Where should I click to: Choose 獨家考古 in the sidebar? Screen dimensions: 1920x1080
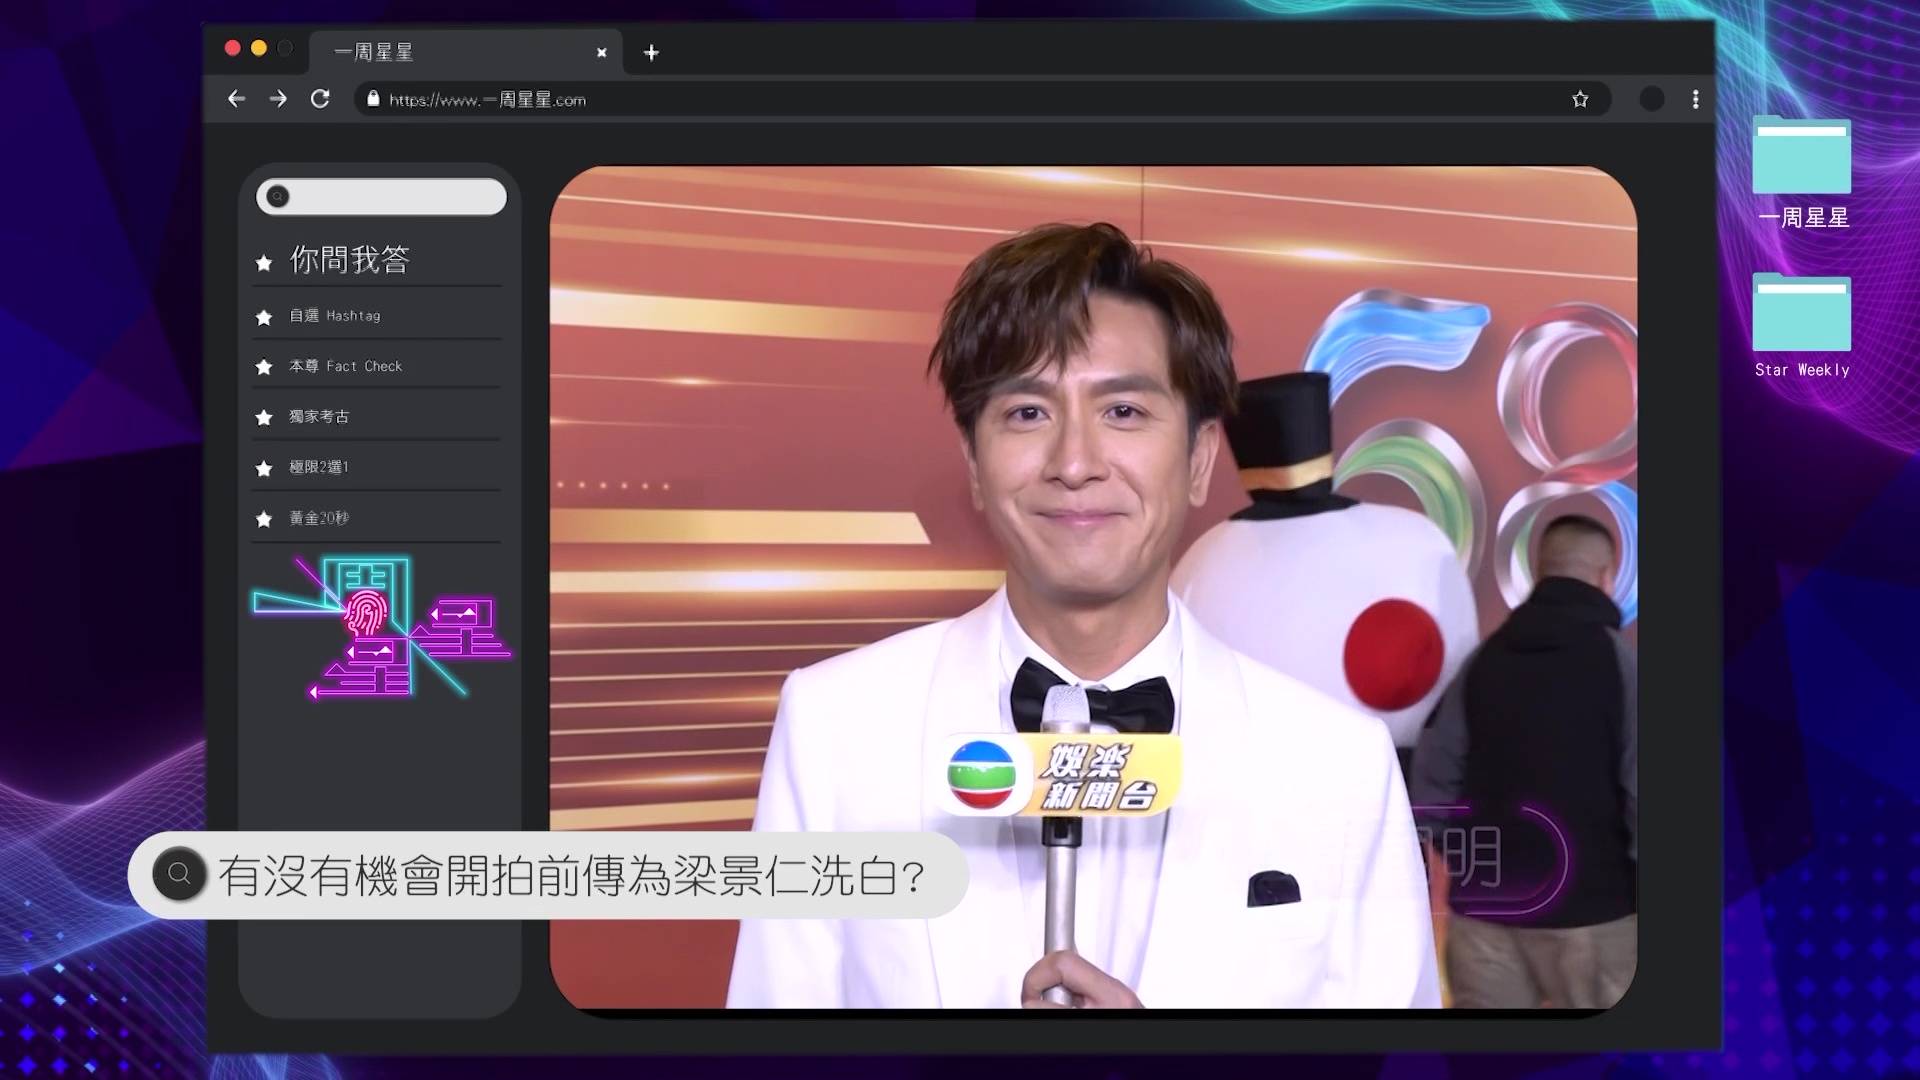click(319, 417)
